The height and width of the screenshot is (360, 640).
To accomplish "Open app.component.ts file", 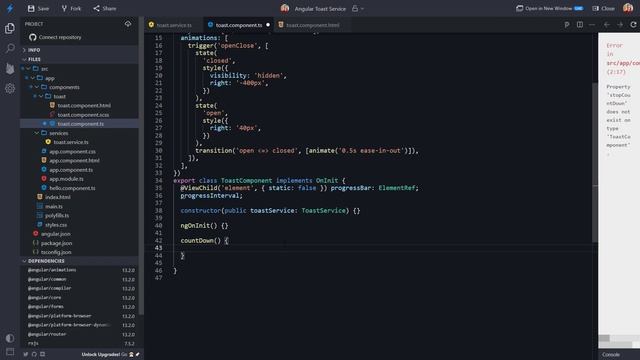I will click(x=71, y=170).
